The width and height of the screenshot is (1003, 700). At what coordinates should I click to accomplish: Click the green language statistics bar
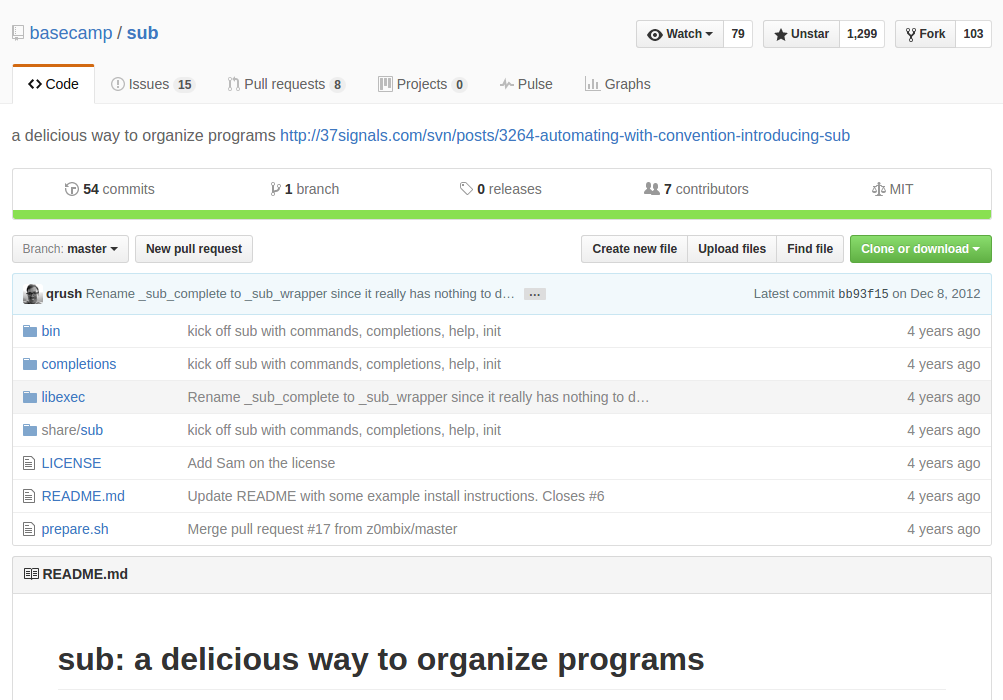pos(502,215)
